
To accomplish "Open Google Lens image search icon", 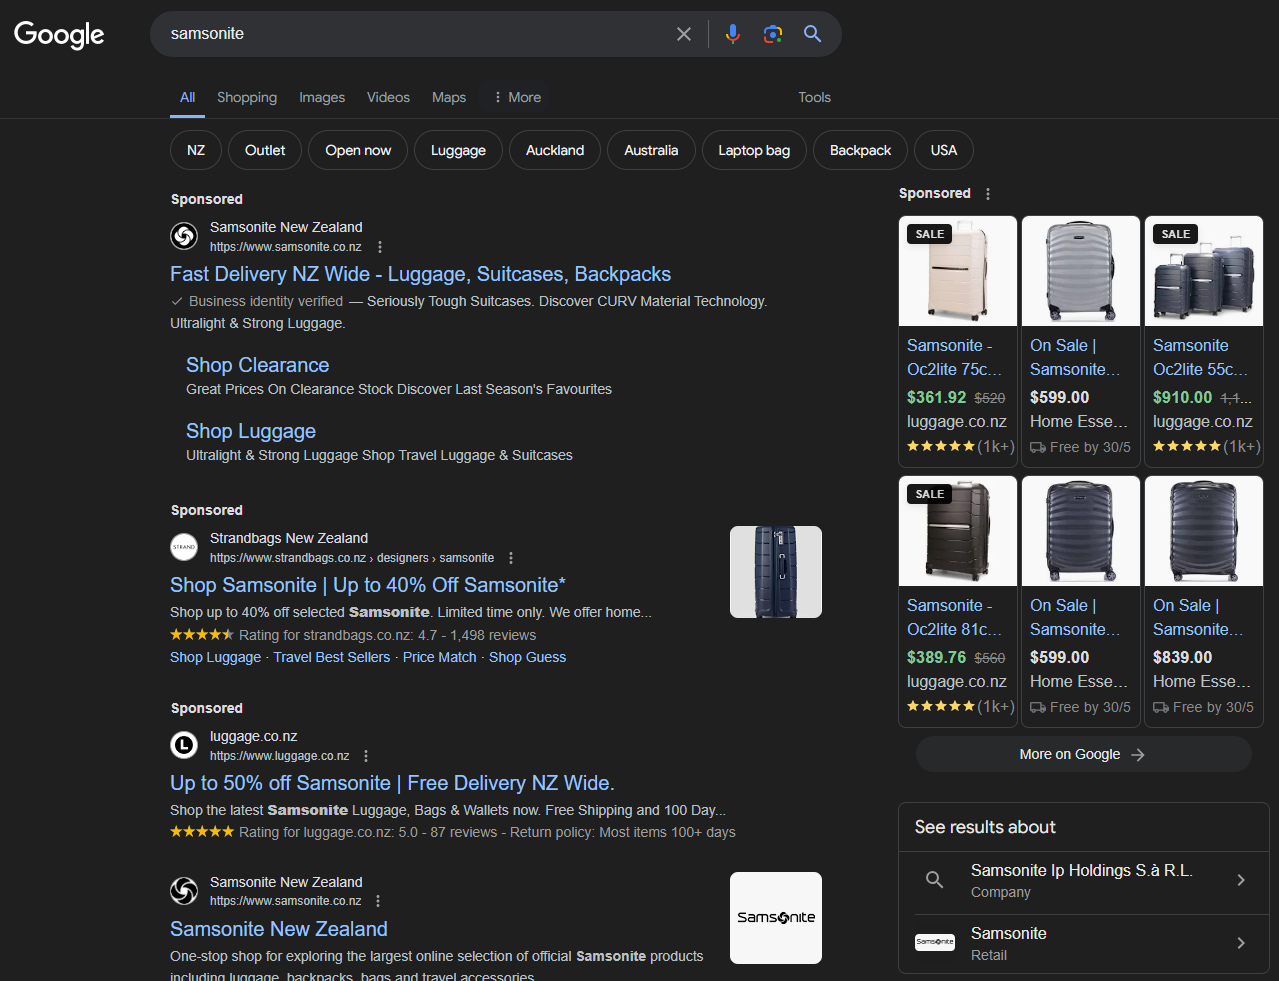I will (x=773, y=34).
